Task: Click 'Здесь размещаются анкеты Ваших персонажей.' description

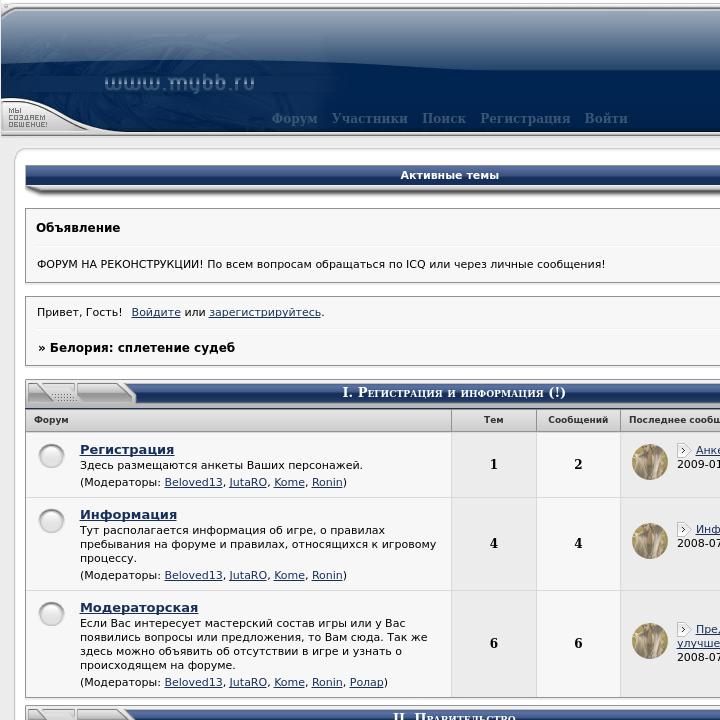Action: pos(221,465)
